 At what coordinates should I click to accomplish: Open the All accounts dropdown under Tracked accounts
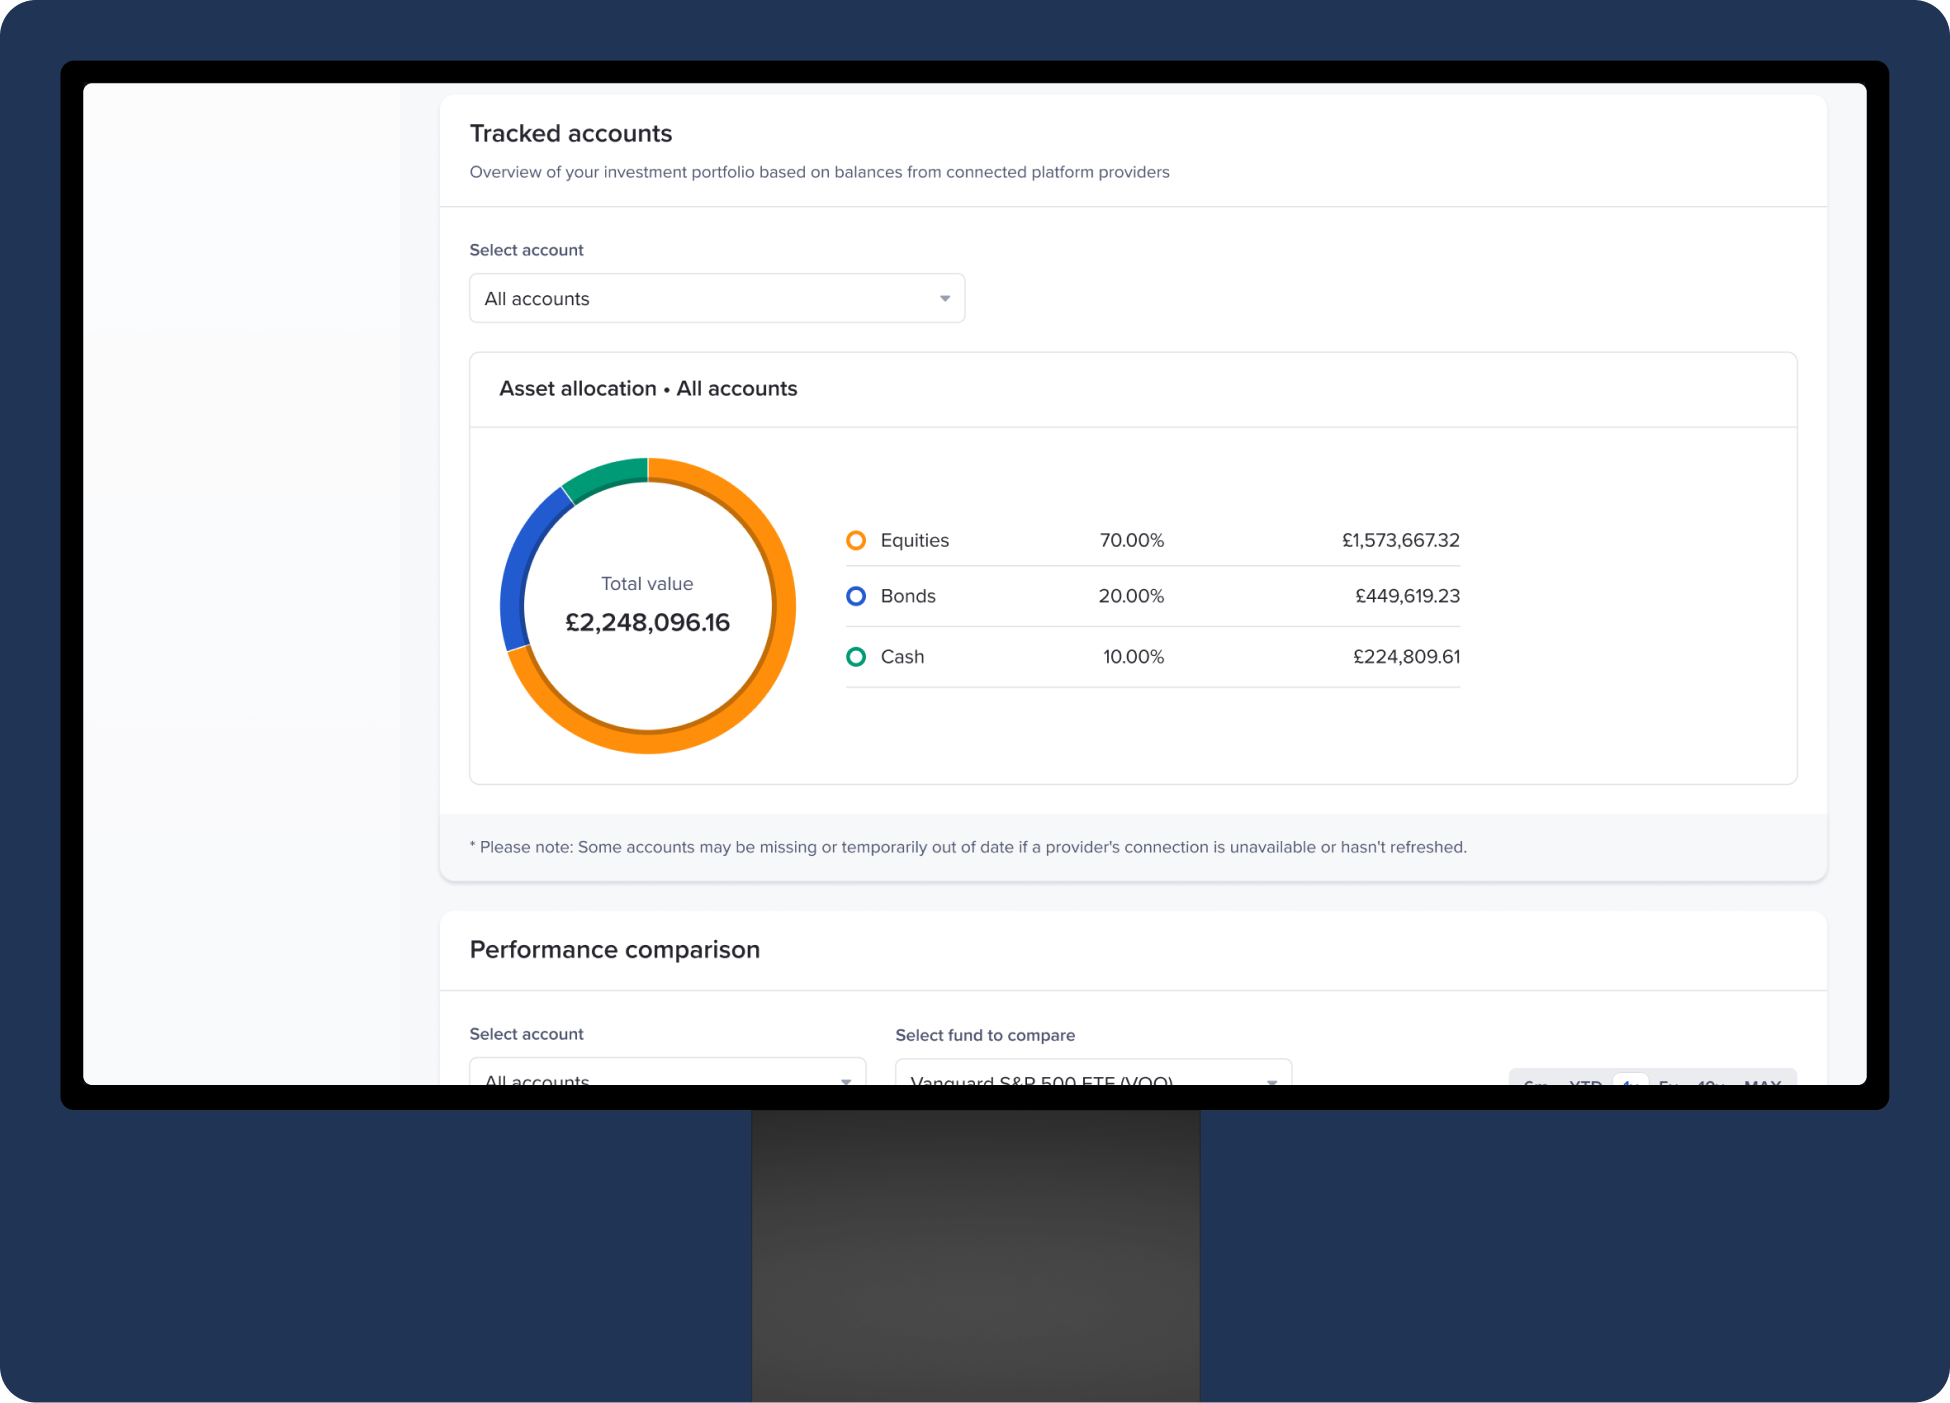click(x=716, y=298)
